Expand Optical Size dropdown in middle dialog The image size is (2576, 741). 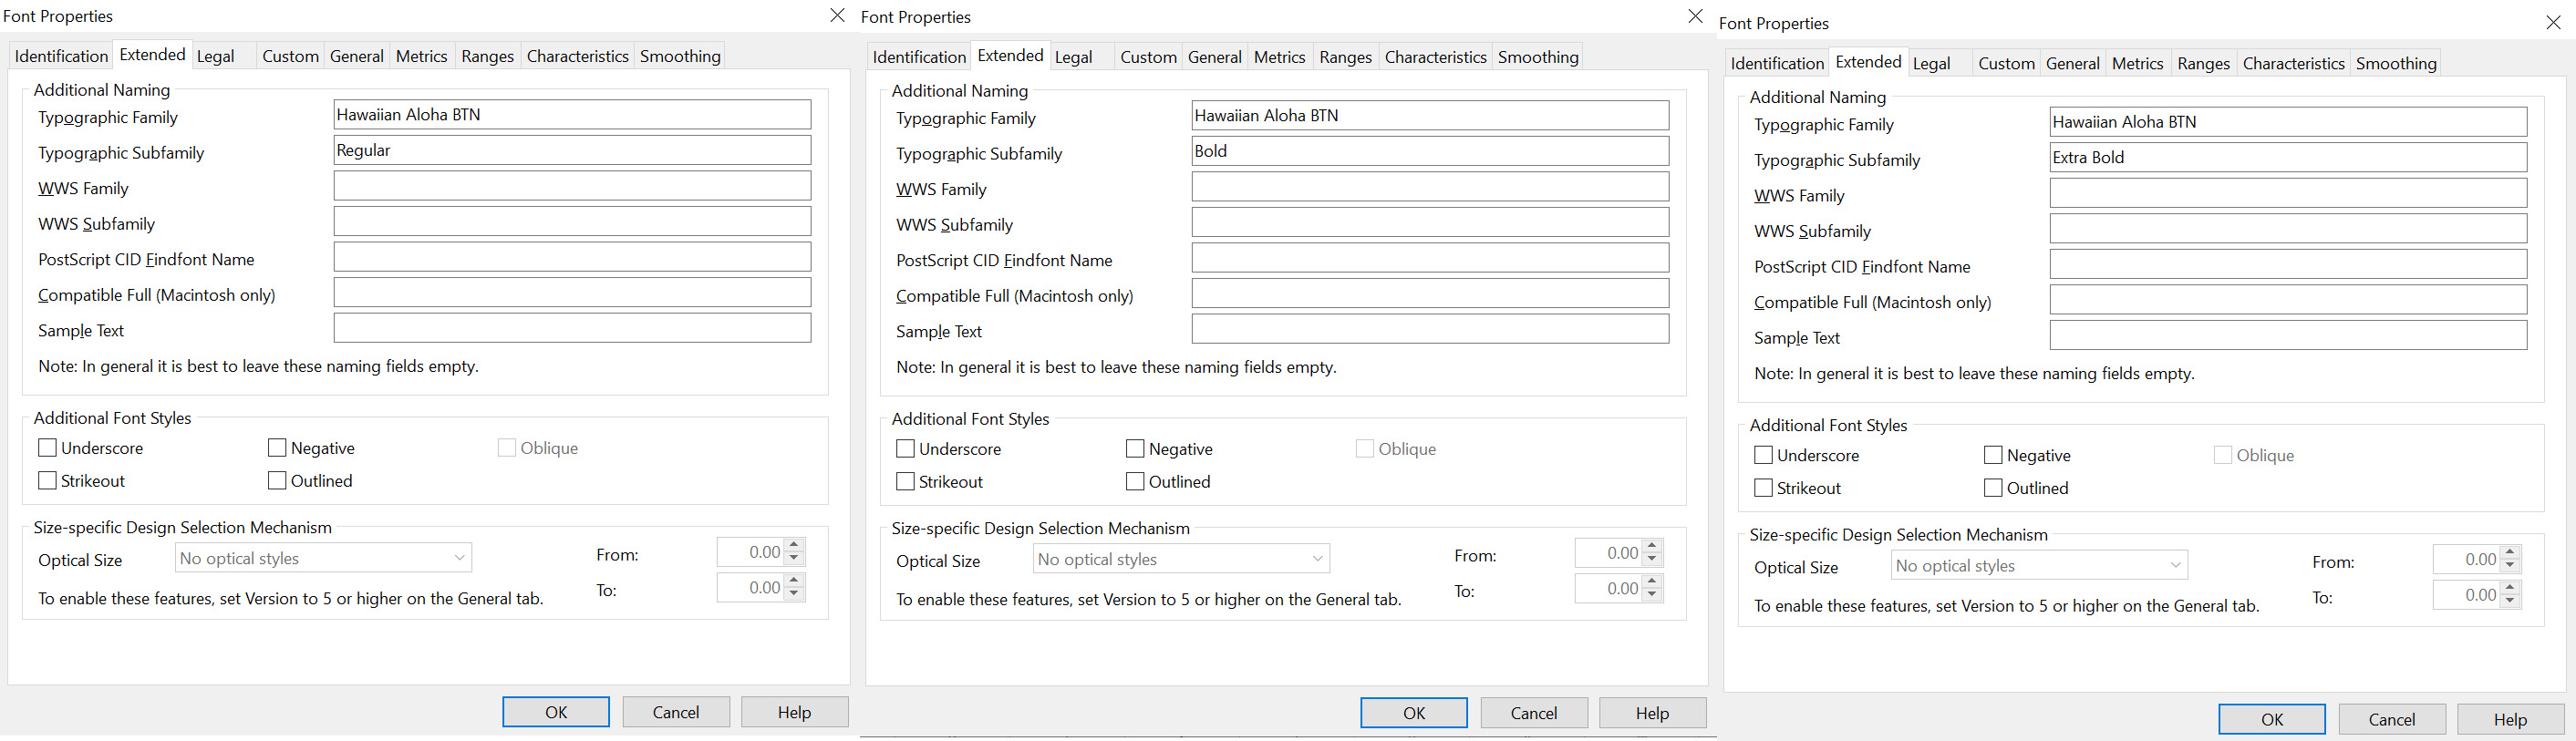tap(1182, 559)
